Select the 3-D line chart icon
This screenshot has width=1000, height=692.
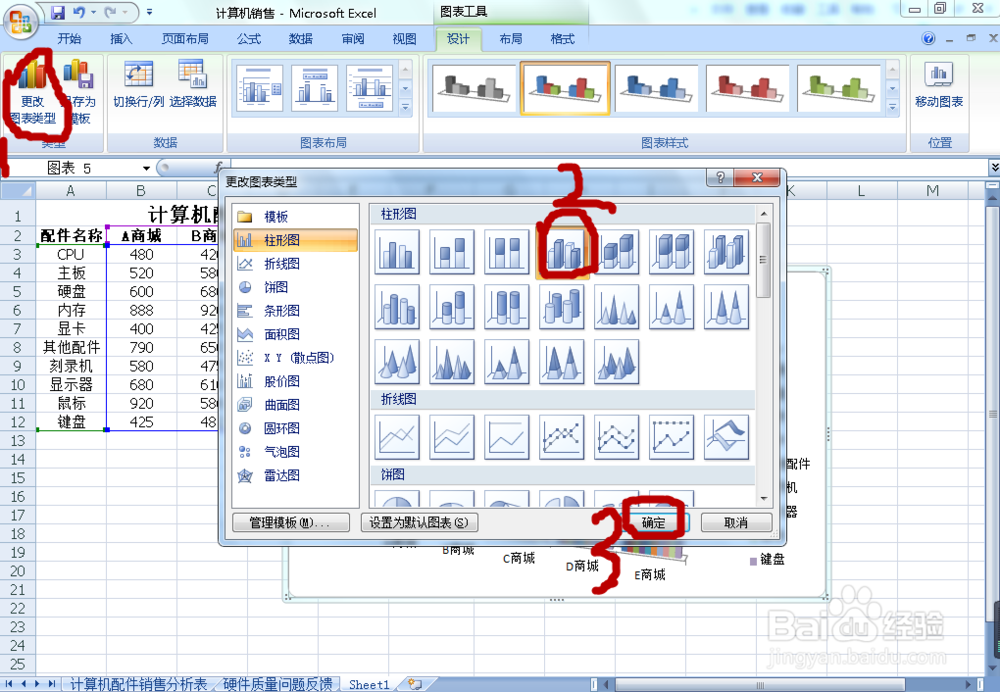pos(726,437)
